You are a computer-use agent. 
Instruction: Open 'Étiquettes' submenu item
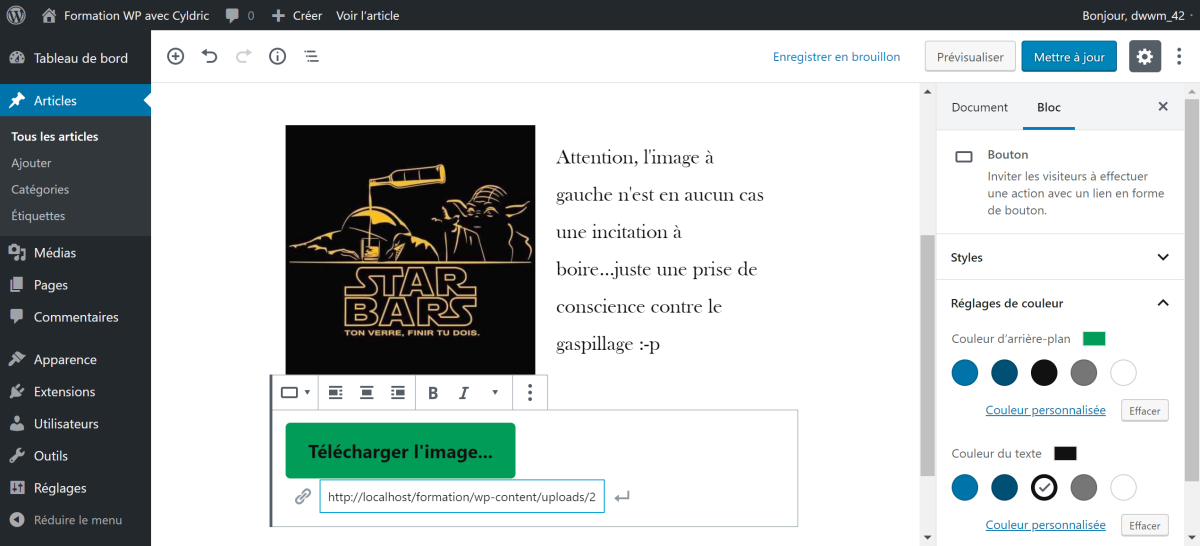point(38,215)
